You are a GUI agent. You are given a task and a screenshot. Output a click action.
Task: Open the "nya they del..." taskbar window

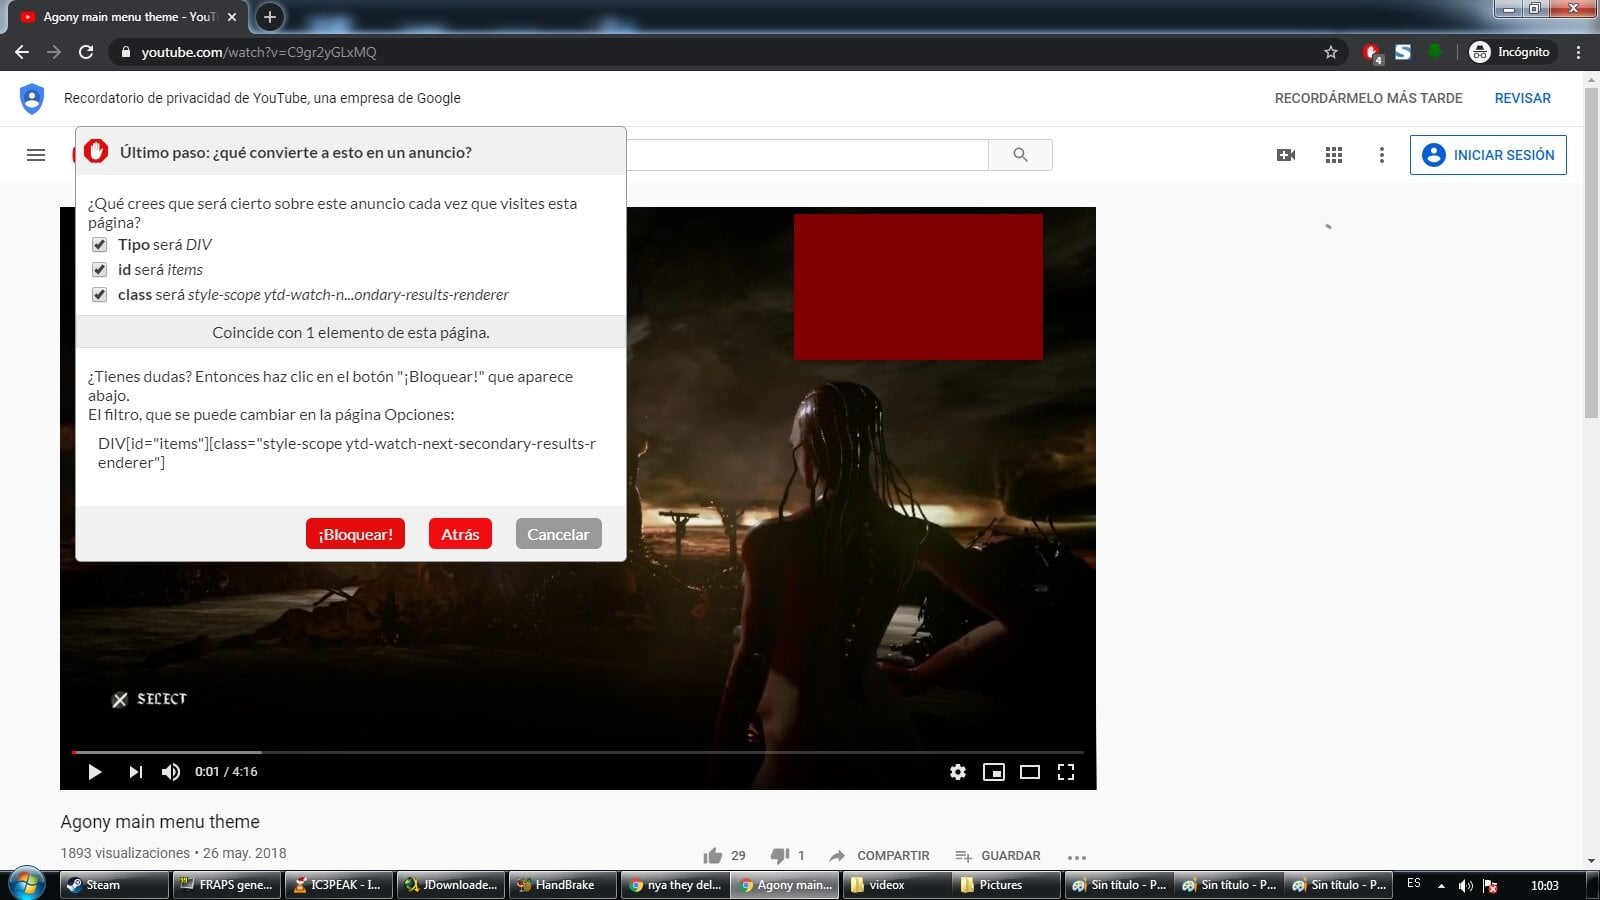point(675,885)
